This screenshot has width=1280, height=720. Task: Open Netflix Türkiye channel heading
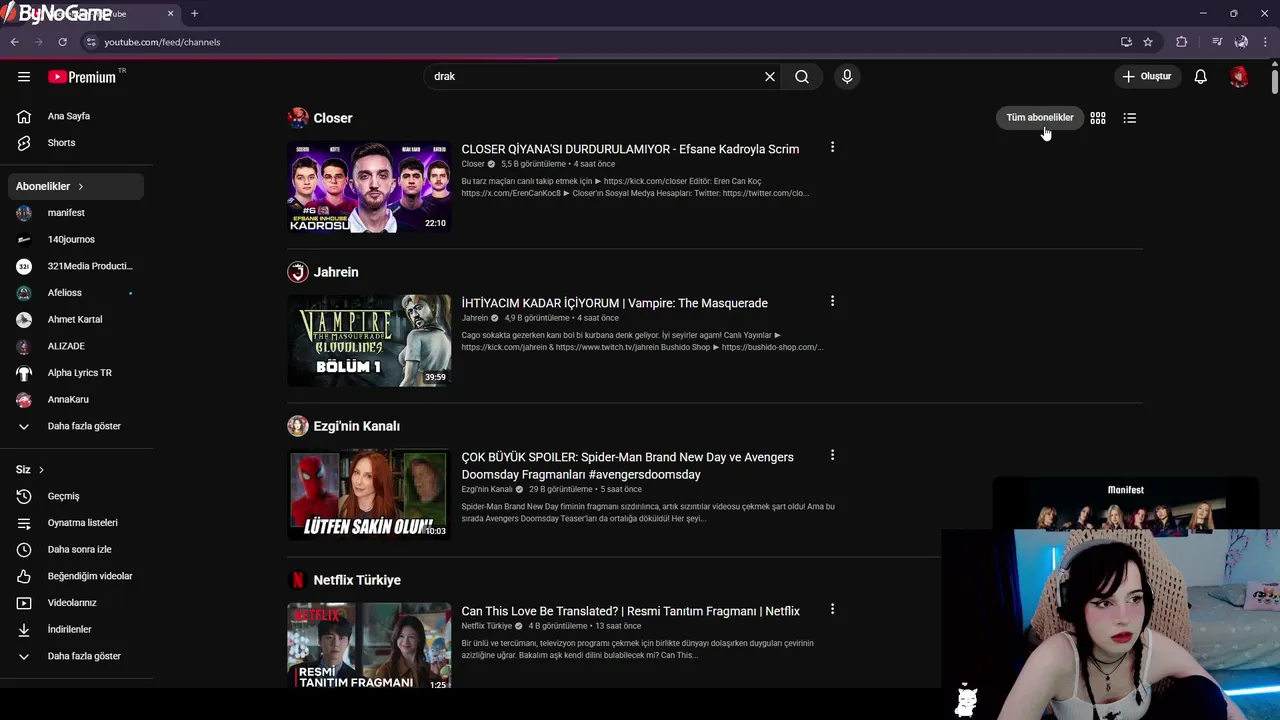point(357,580)
